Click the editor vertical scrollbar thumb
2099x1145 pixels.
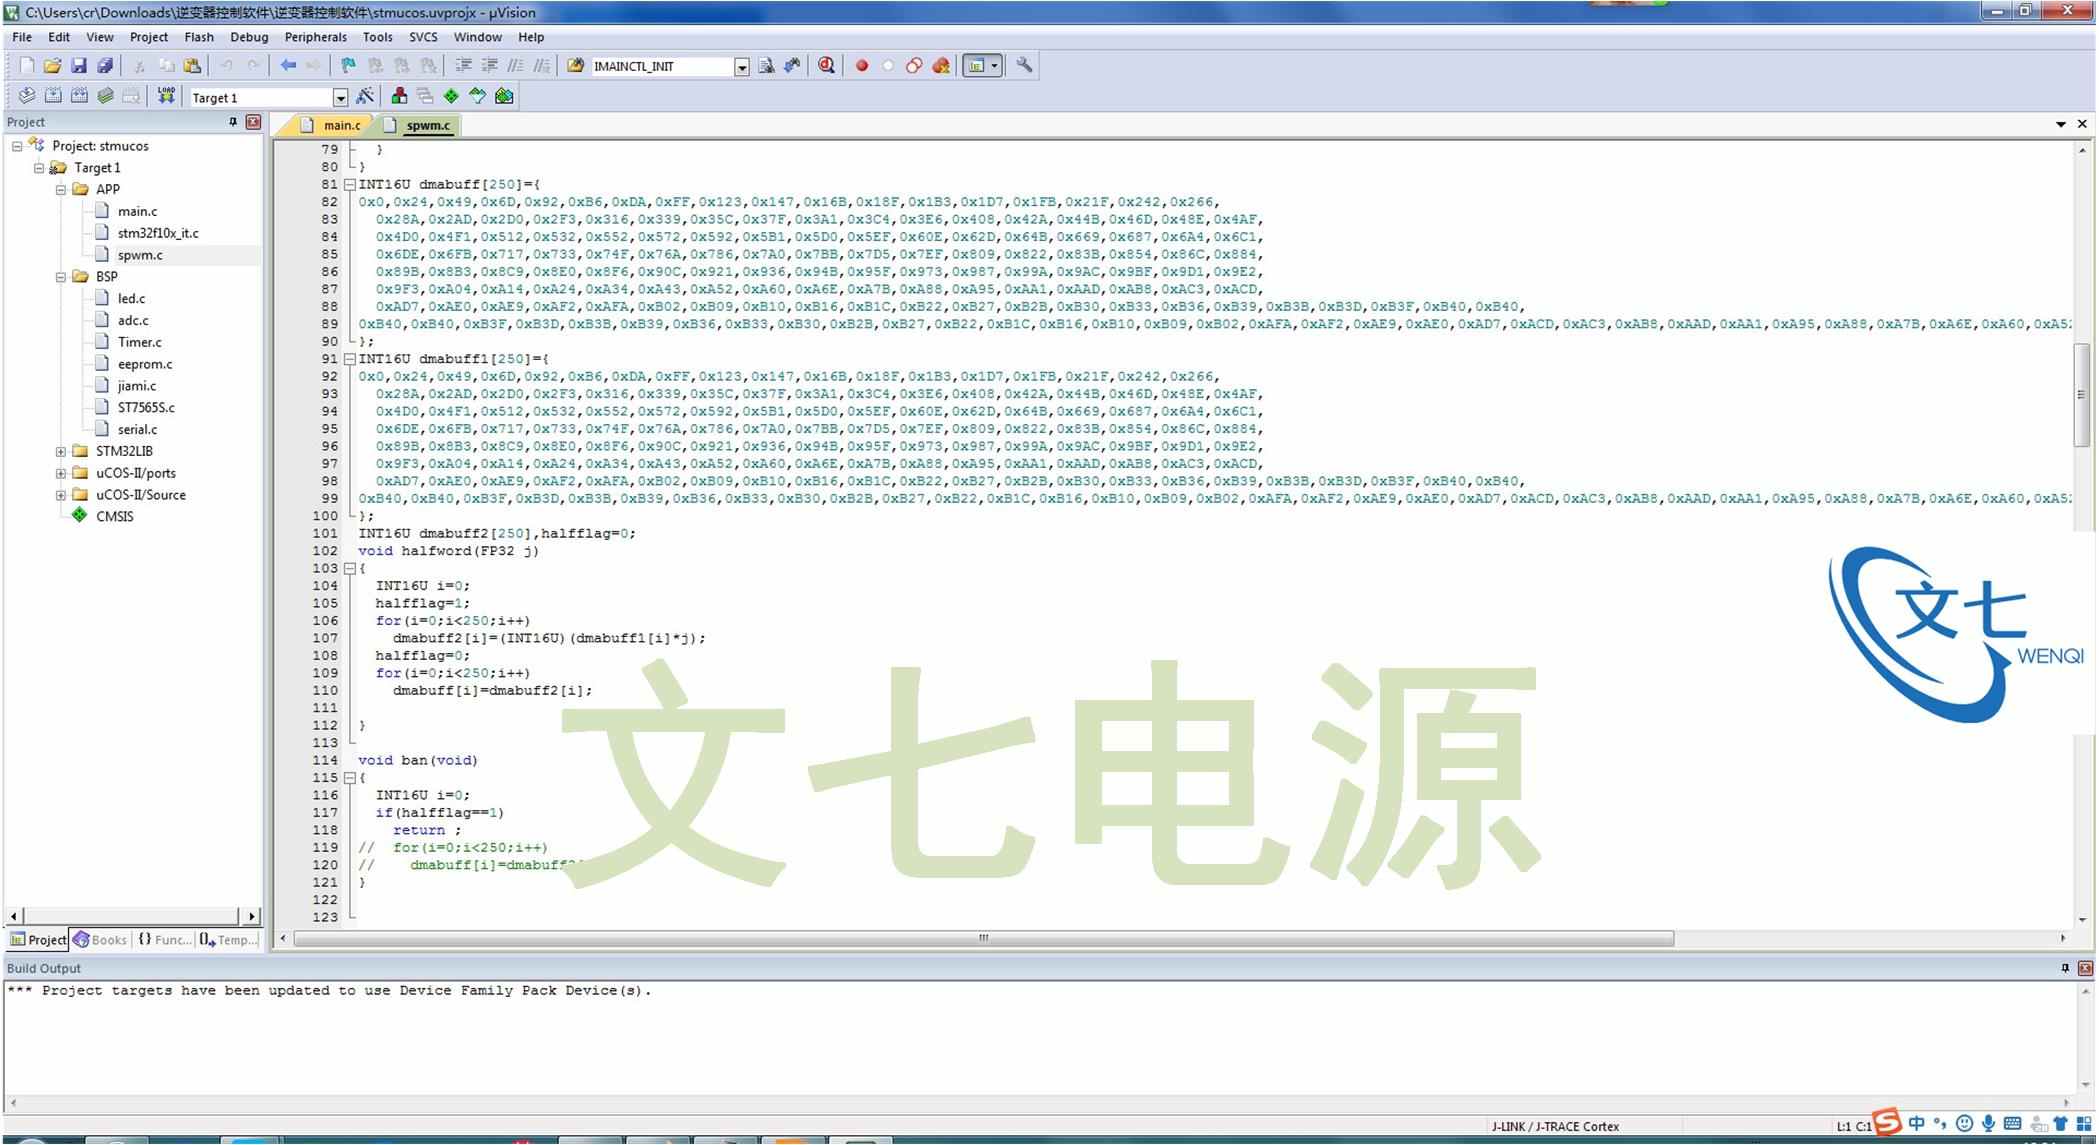(x=2082, y=395)
